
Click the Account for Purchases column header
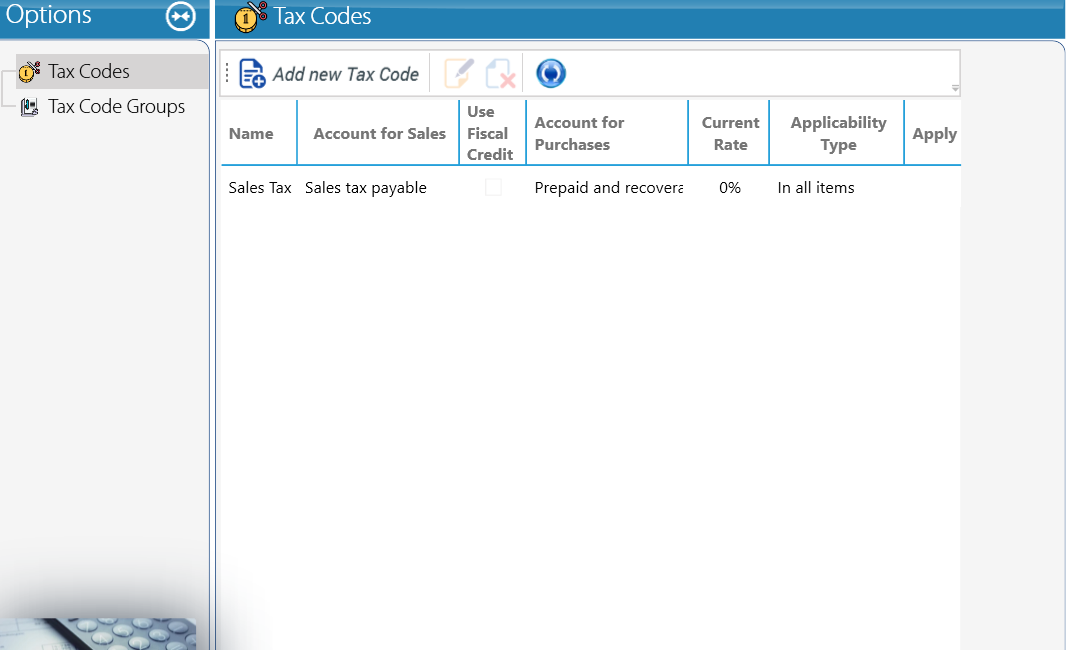coord(607,133)
